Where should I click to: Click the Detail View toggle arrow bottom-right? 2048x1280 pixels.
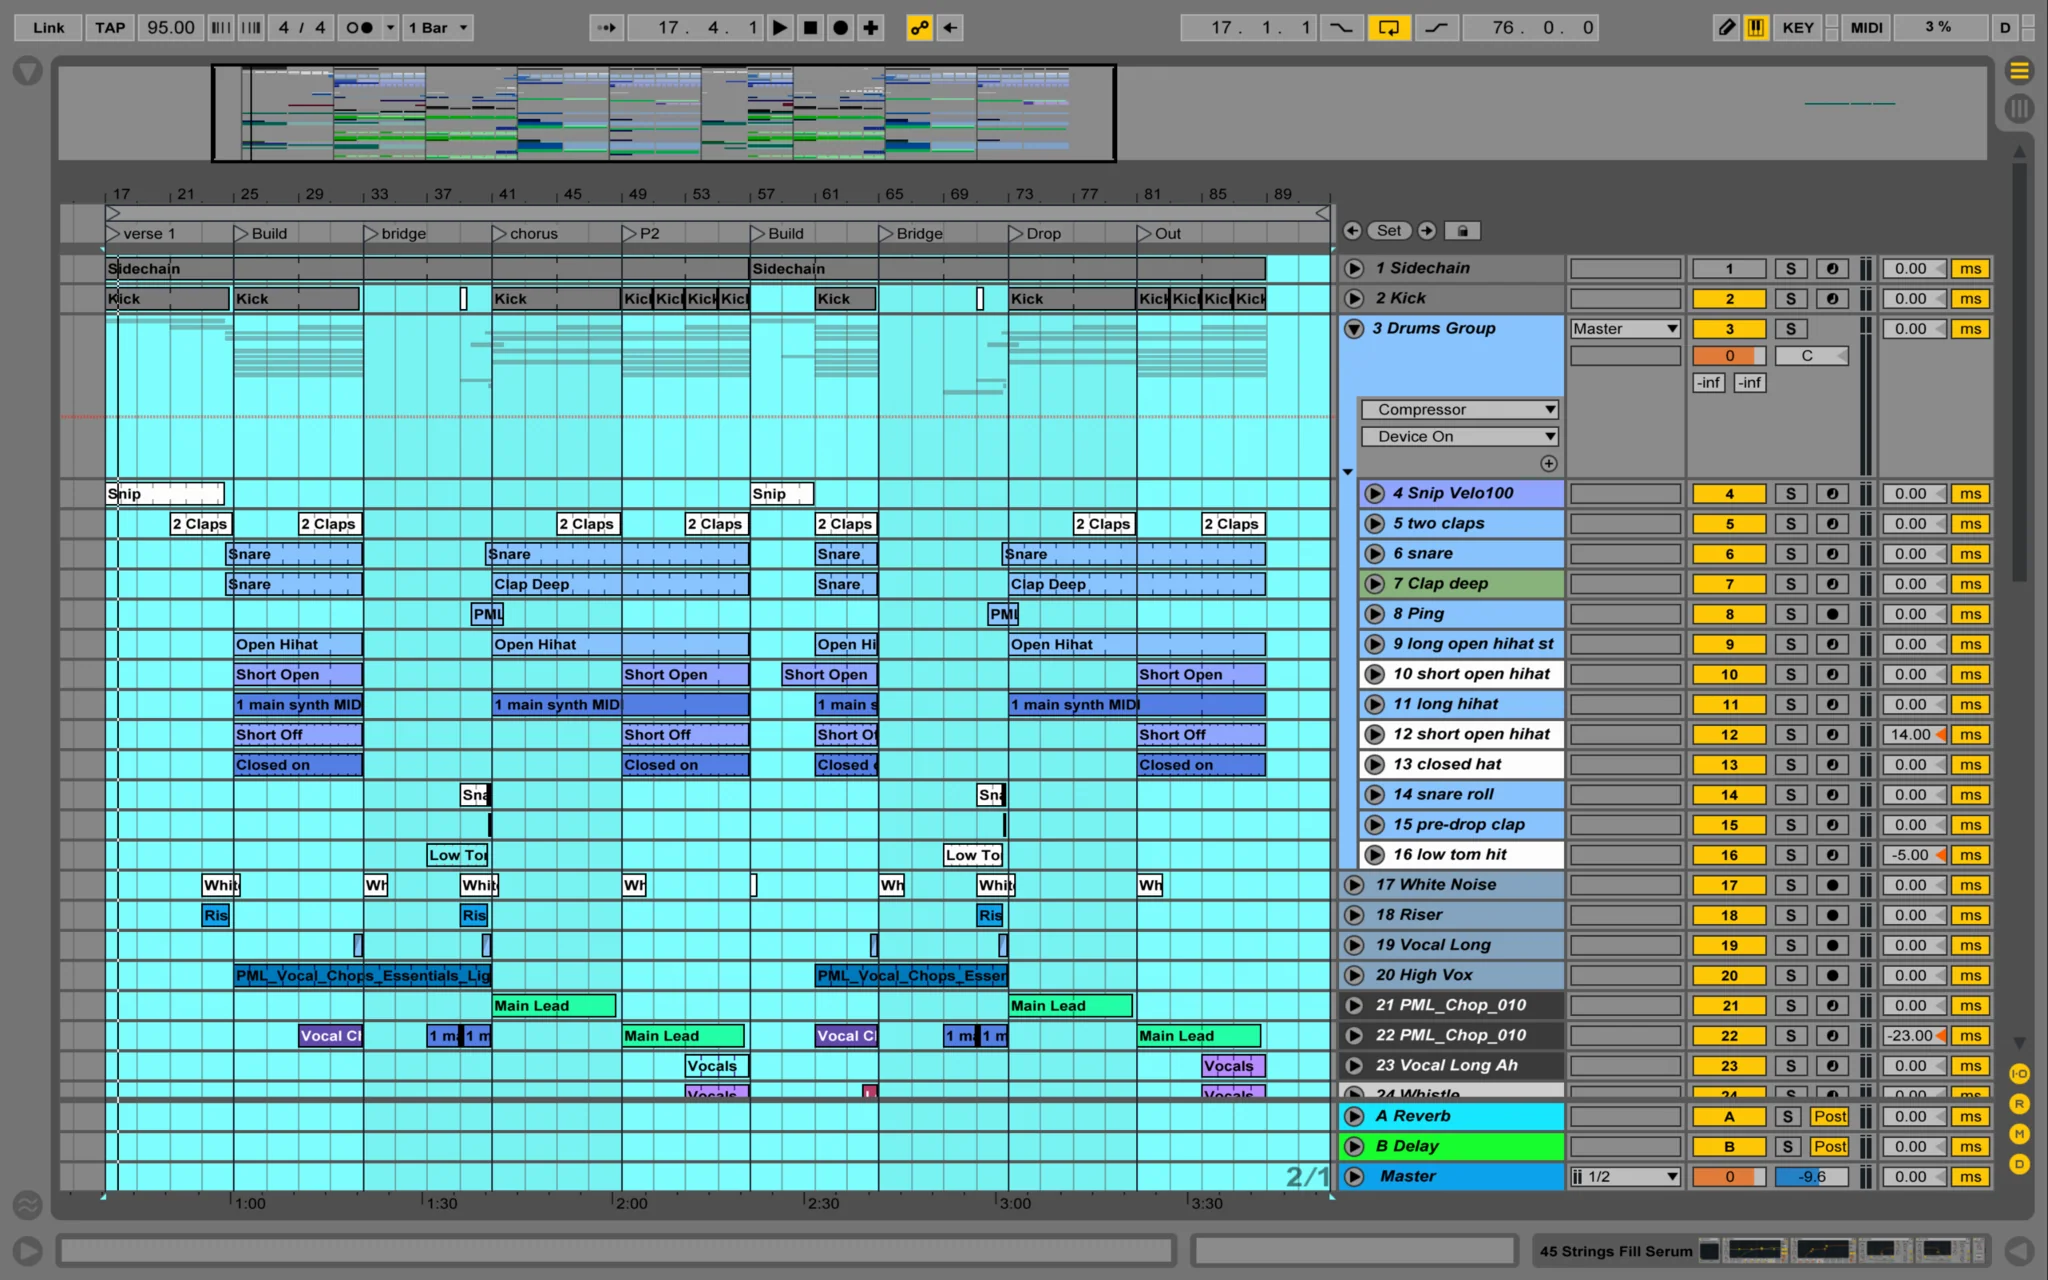2019,1251
